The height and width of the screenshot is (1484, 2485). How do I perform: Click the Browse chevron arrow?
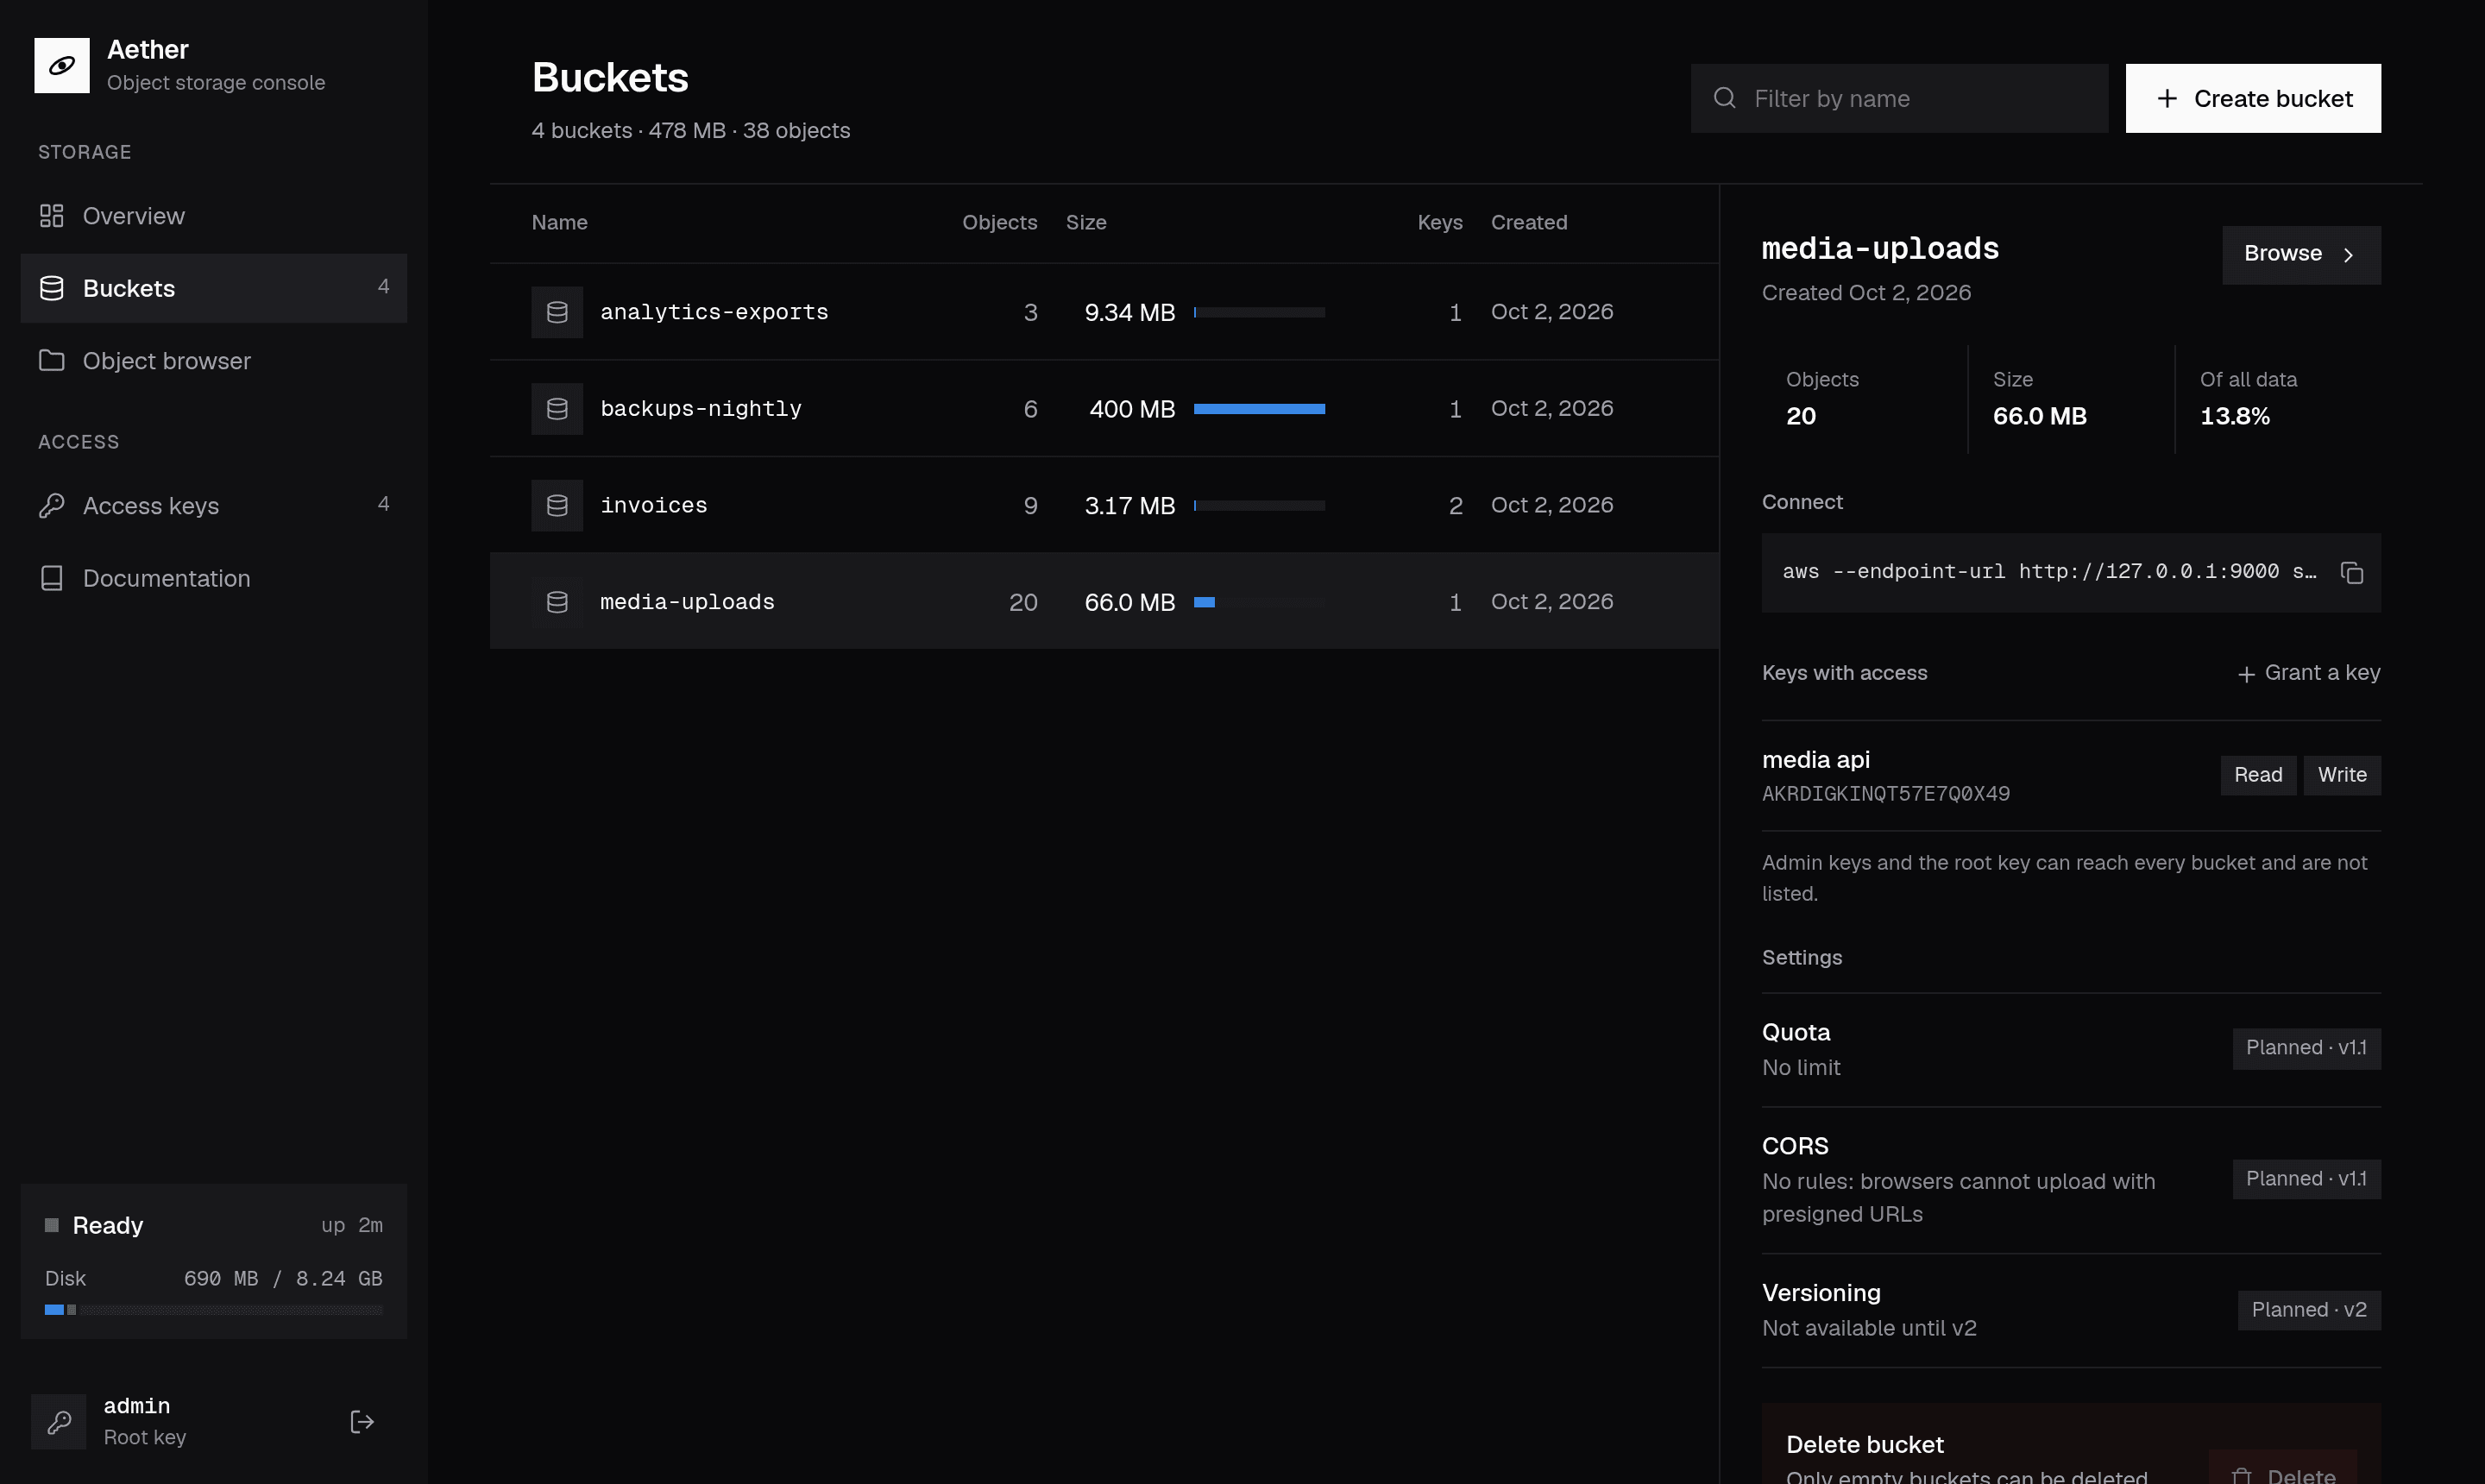click(x=2349, y=255)
